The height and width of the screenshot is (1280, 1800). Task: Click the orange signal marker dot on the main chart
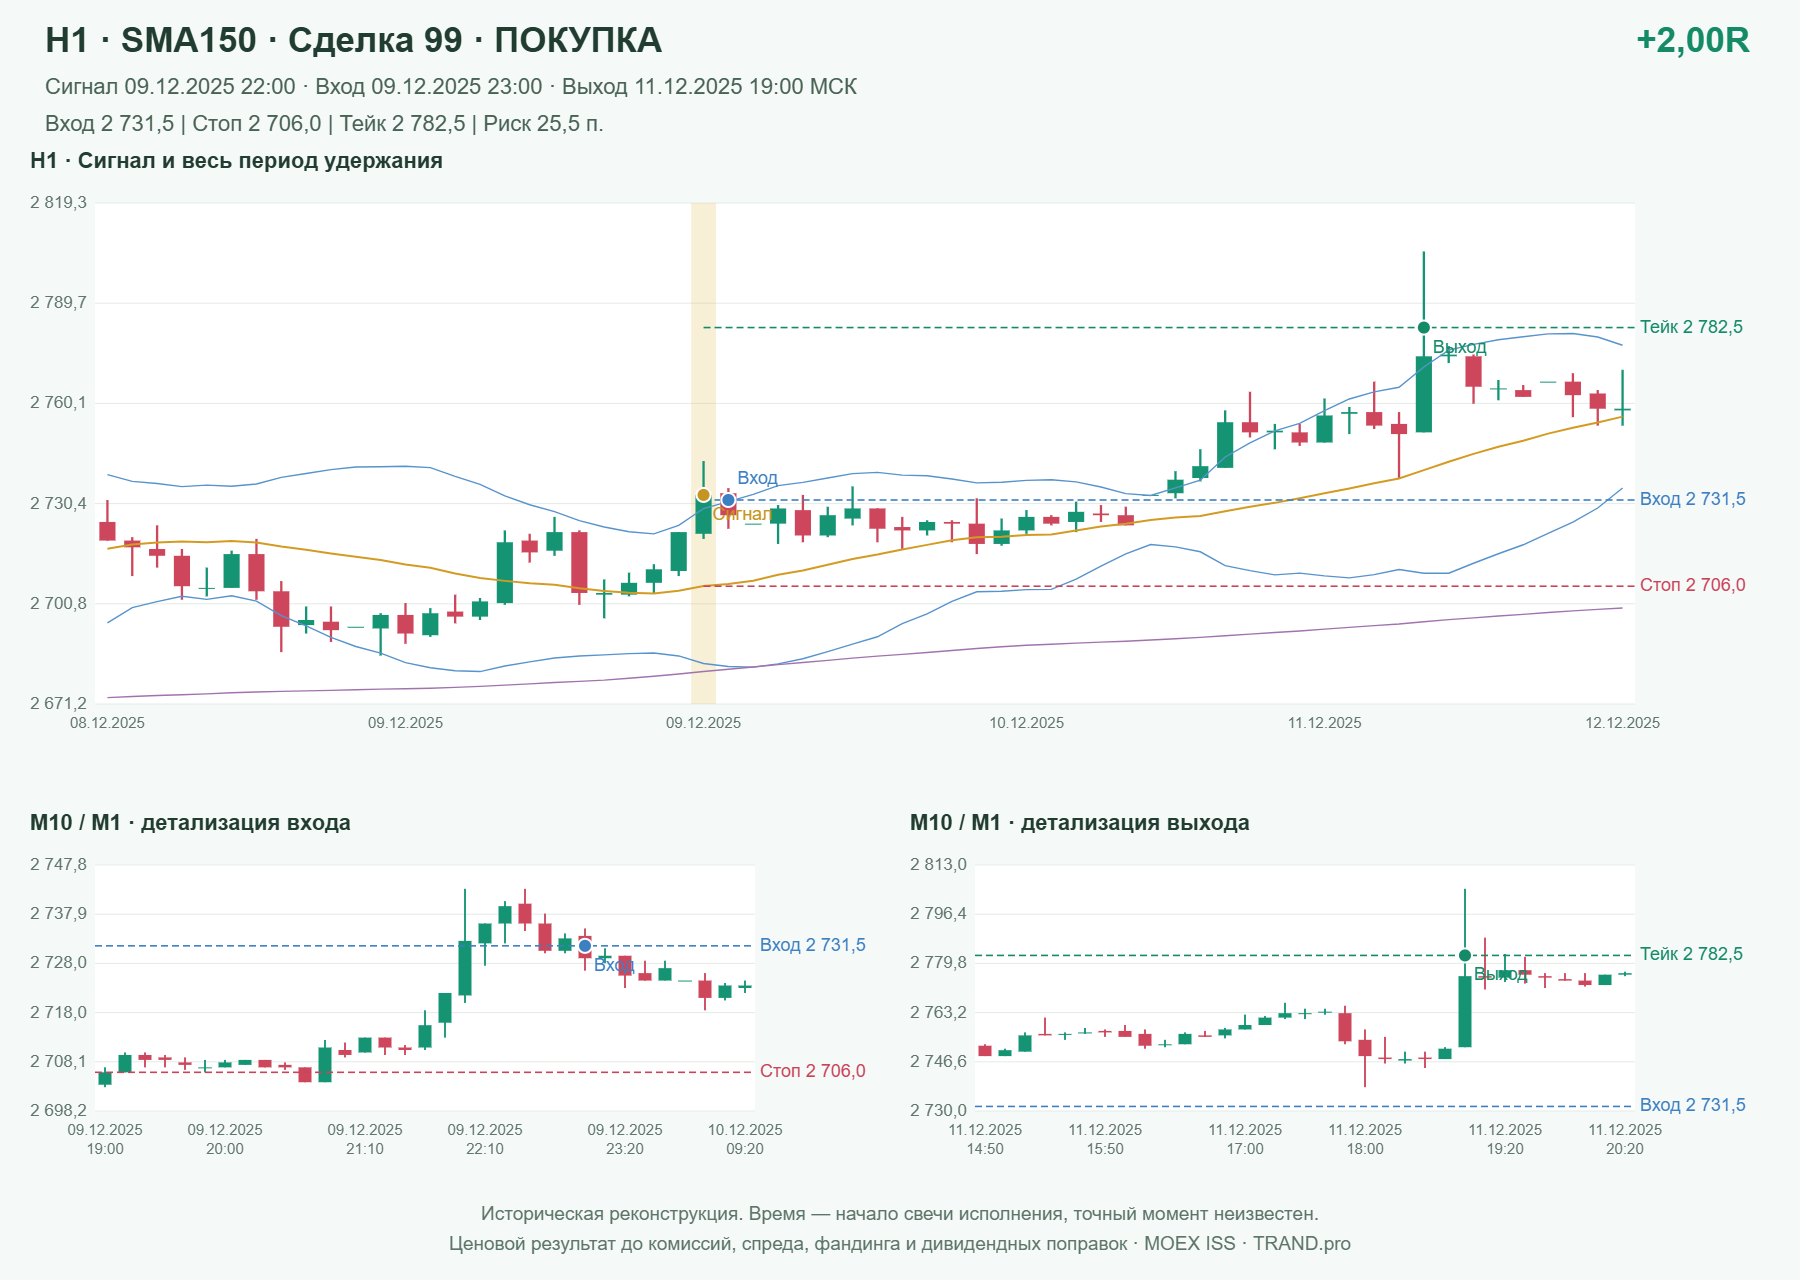703,495
